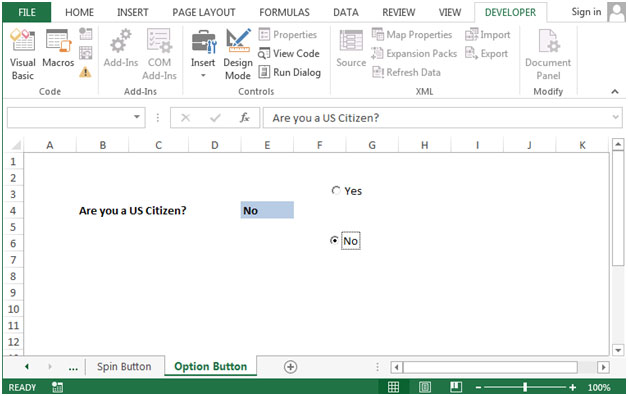
Task: Switch to Page Layout view
Action: [425, 387]
